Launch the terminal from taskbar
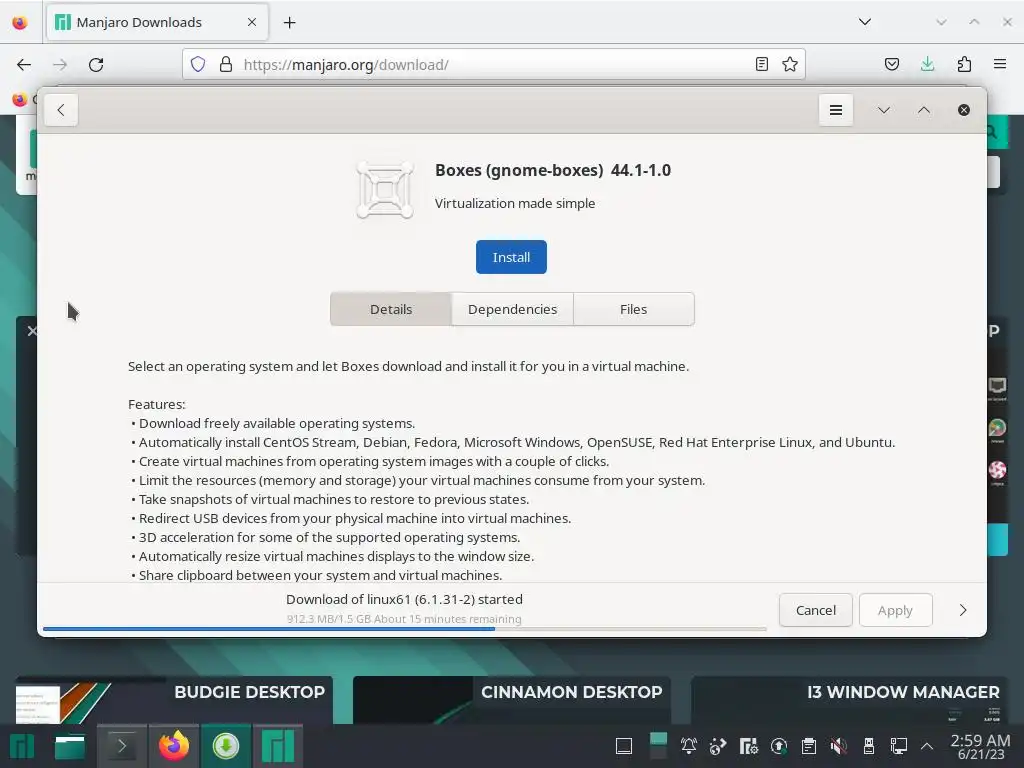 tap(121, 746)
